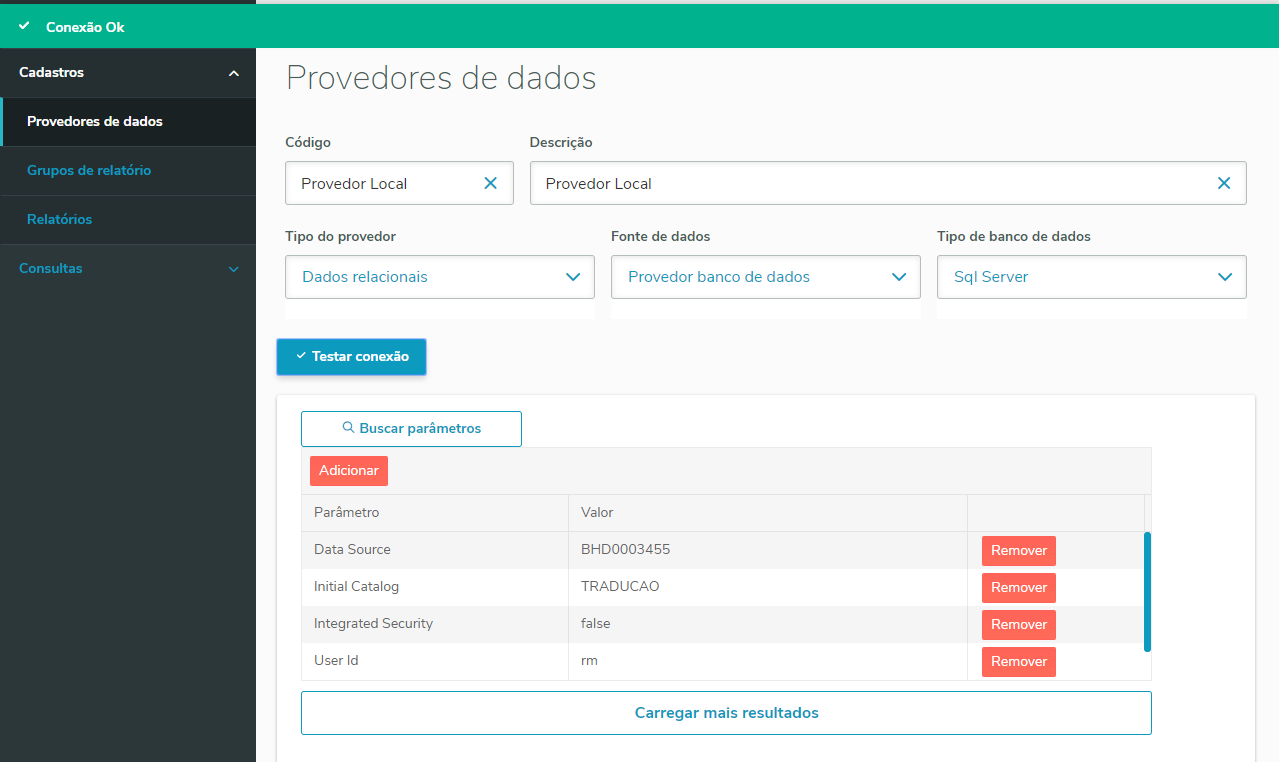The height and width of the screenshot is (762, 1279).
Task: Open Grupos de relatório in sidebar
Action: point(128,171)
